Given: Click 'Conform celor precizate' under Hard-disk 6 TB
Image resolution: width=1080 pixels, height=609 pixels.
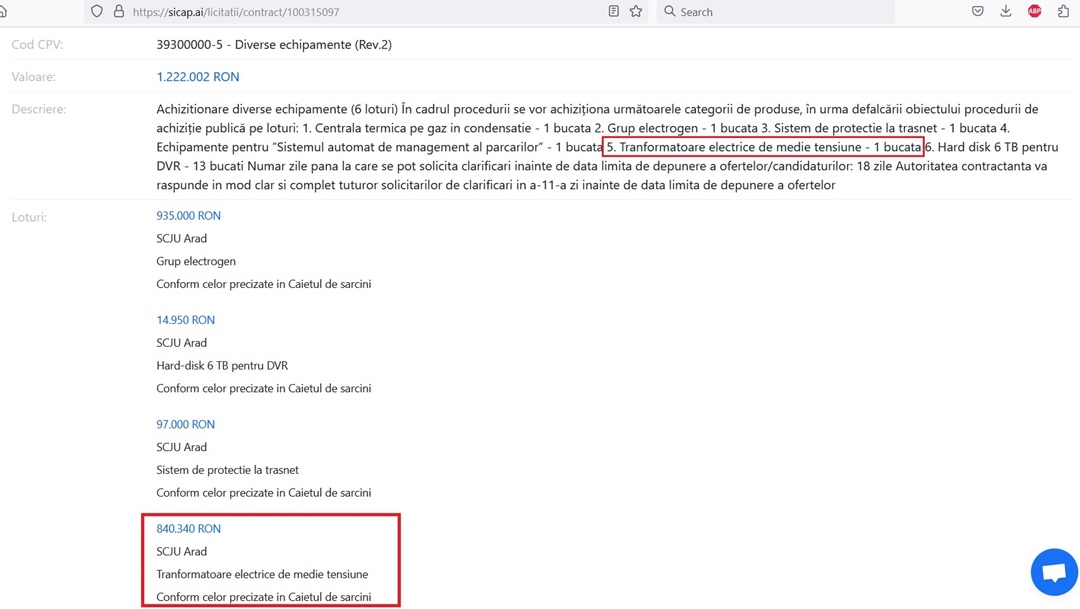Looking at the screenshot, I should pos(264,388).
